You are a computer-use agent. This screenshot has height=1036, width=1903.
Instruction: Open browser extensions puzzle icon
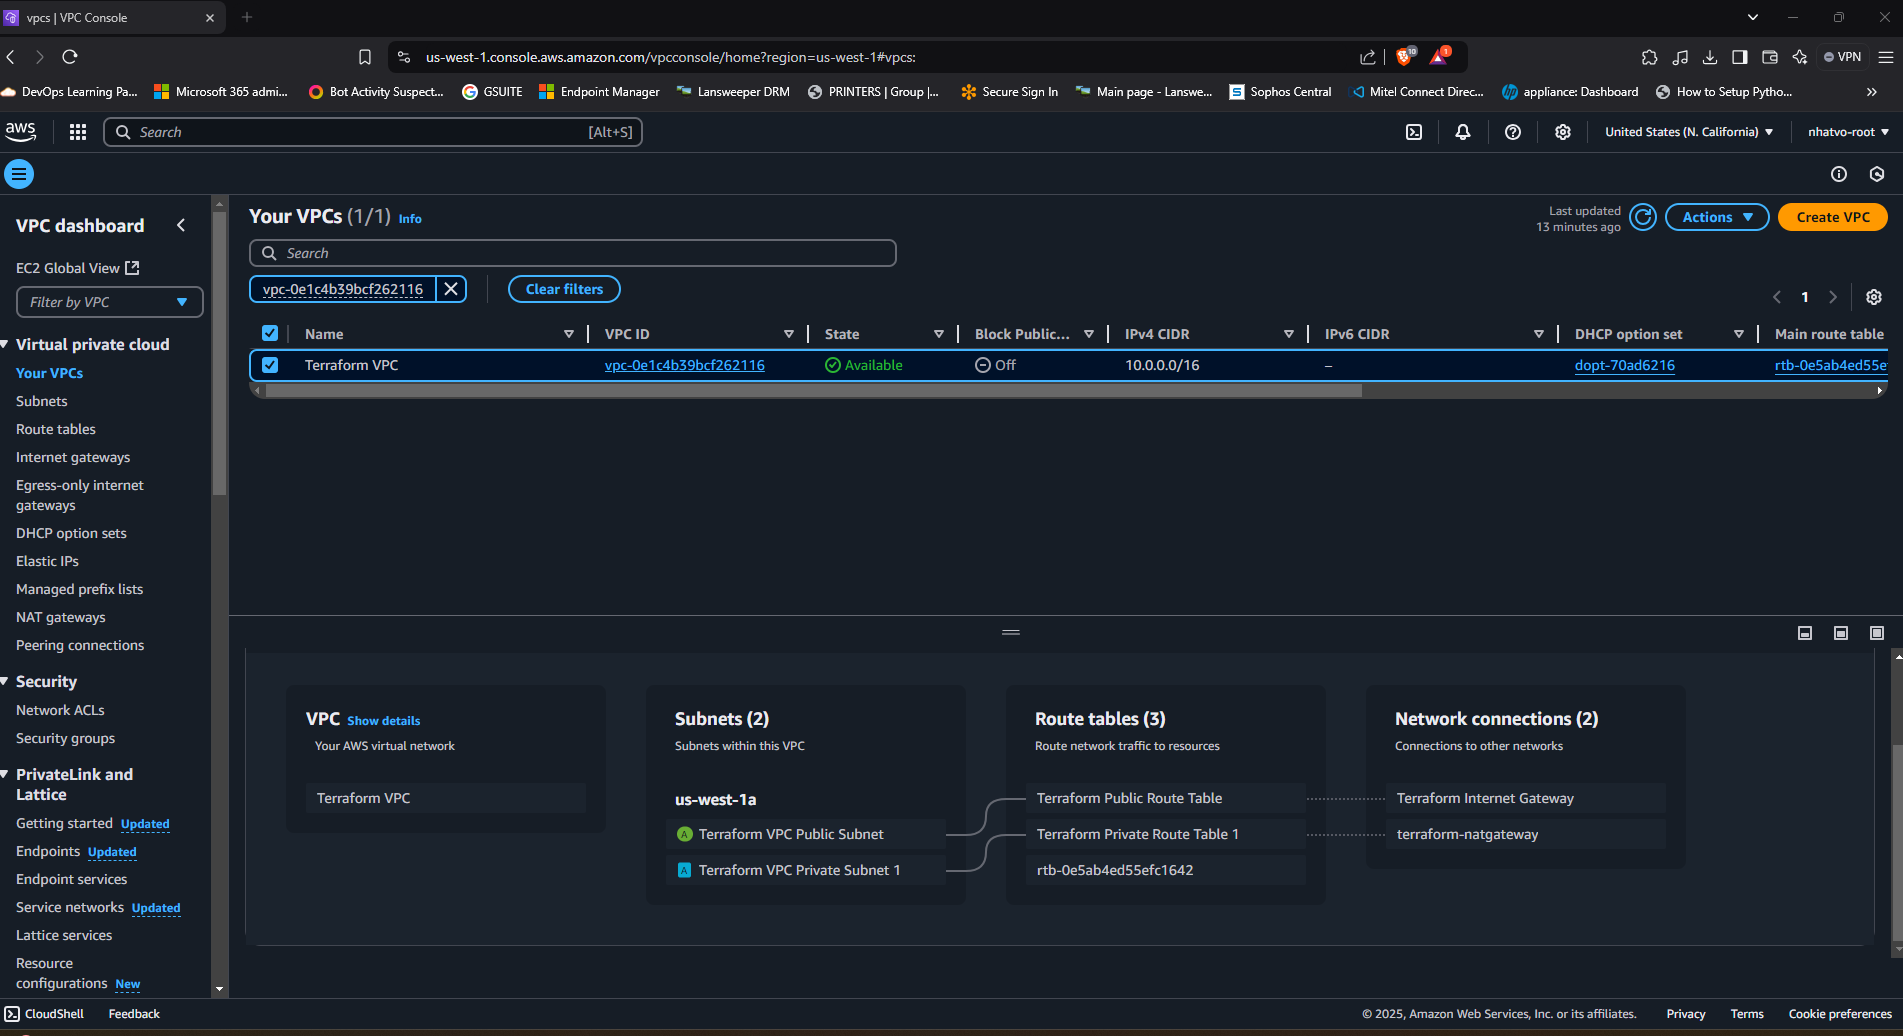[1650, 57]
